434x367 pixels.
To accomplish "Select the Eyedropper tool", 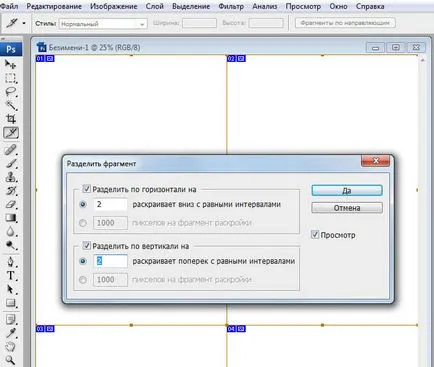I will point(11,333).
